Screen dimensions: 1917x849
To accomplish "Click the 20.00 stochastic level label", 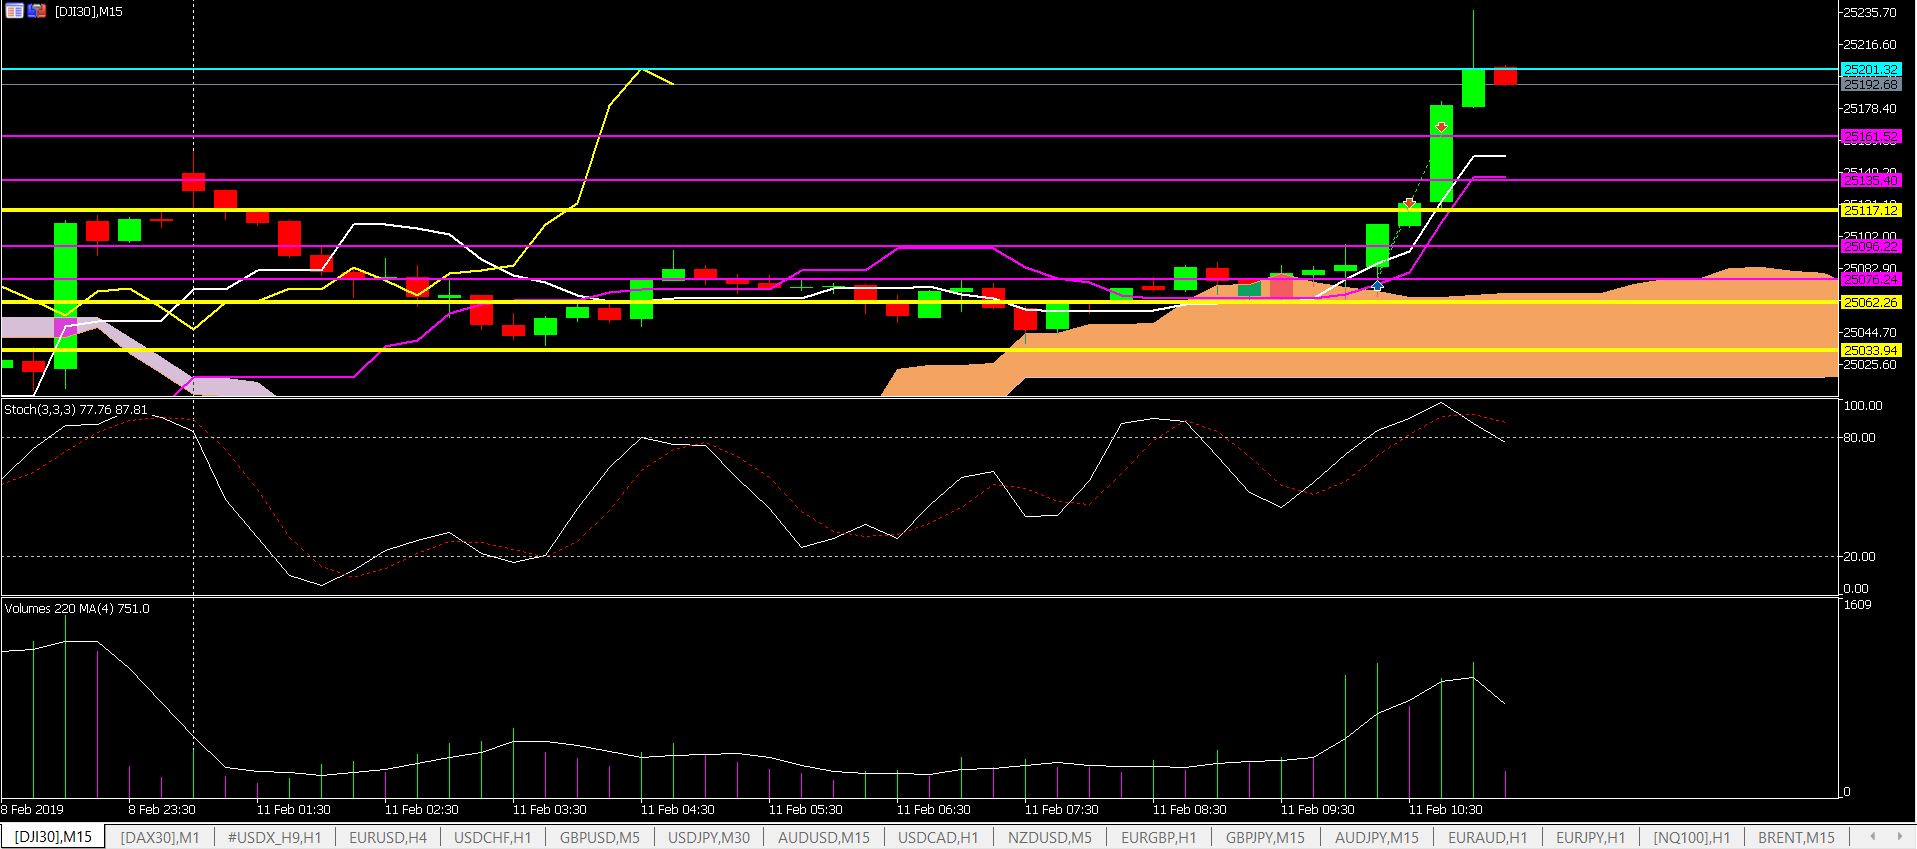I will point(1860,557).
